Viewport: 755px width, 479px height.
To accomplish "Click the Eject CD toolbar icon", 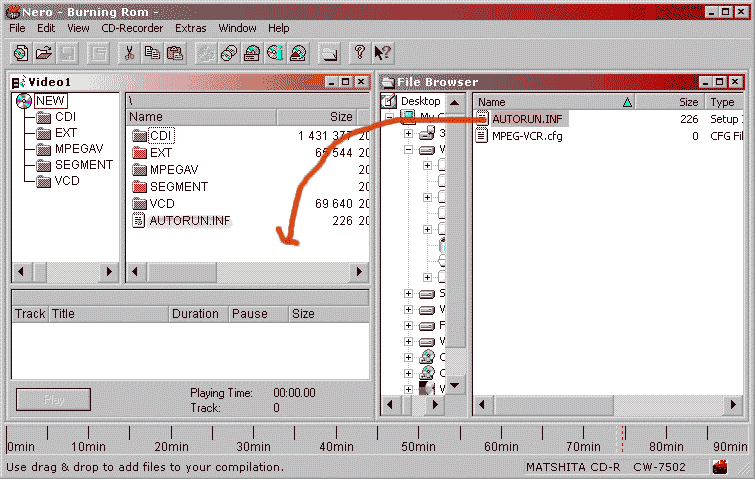I will 298,53.
